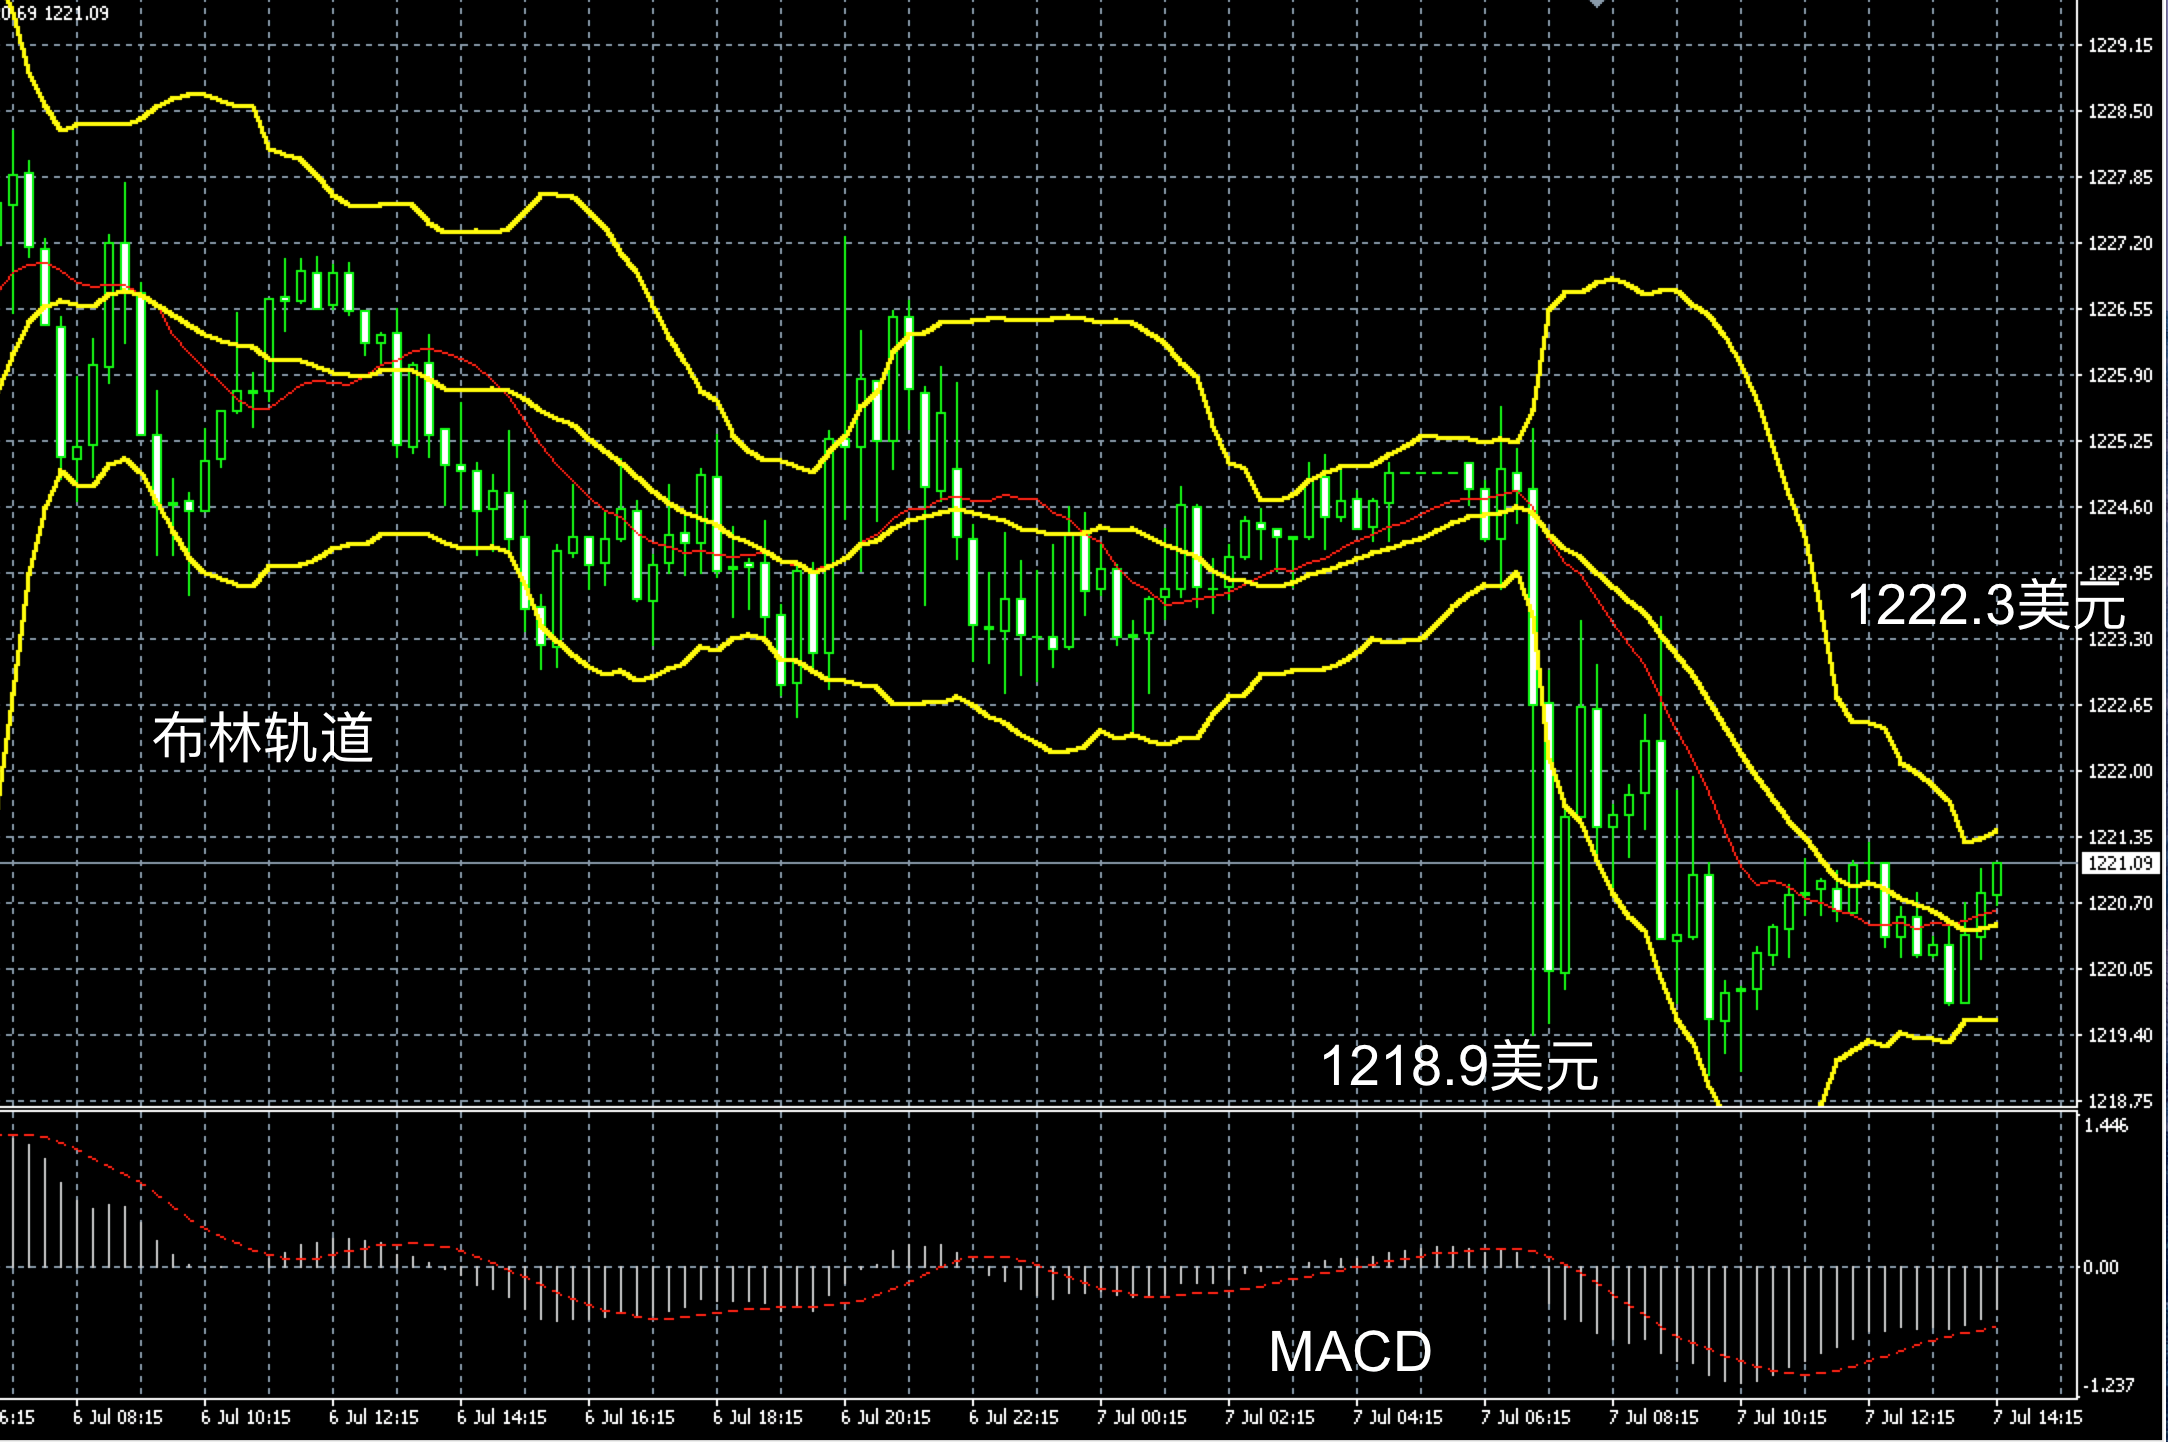The image size is (2168, 1442).
Task: Click the 7 Jul 02:15 time label
Action: click(1269, 1418)
